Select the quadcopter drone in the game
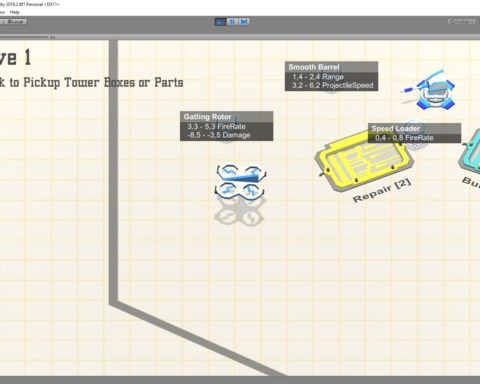 pos(240,182)
